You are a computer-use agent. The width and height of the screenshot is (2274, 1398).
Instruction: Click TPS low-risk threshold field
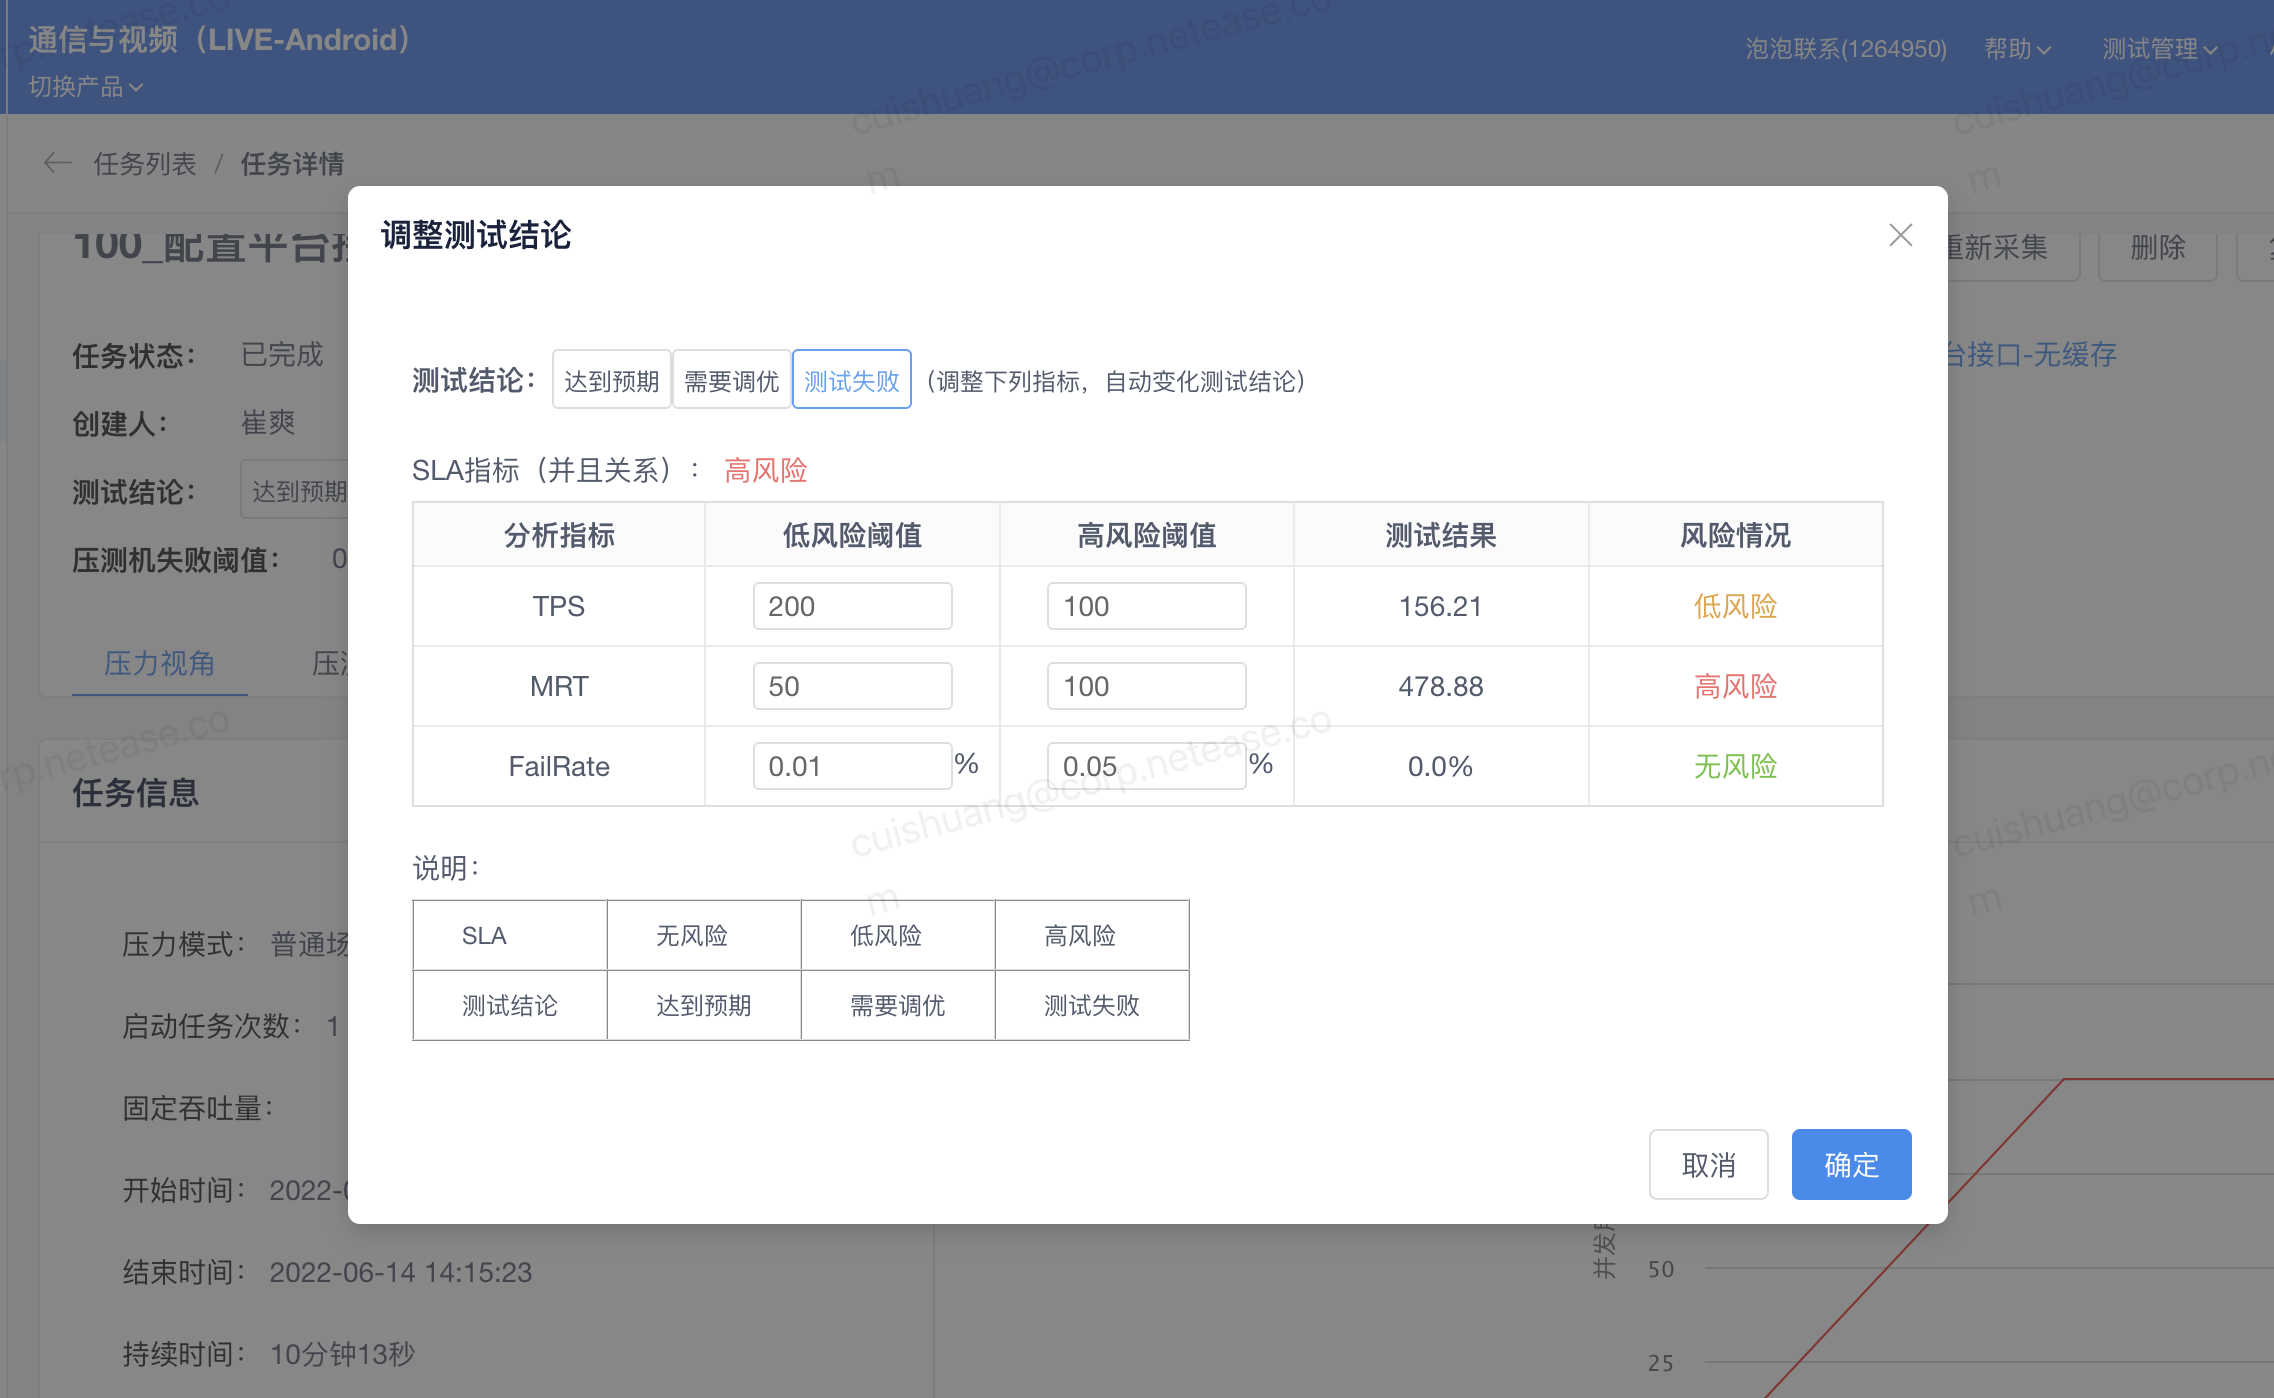click(852, 606)
